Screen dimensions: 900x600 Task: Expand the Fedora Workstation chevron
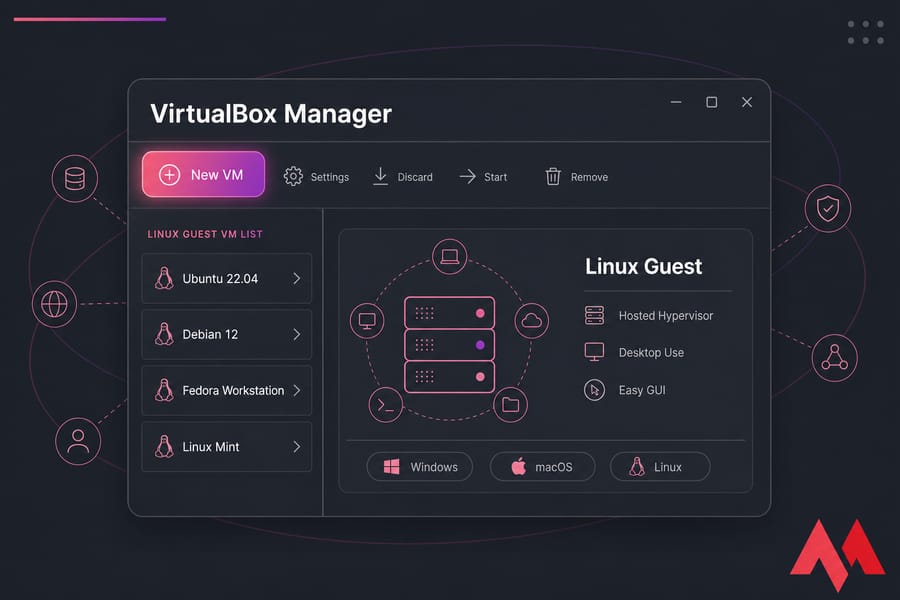(297, 390)
